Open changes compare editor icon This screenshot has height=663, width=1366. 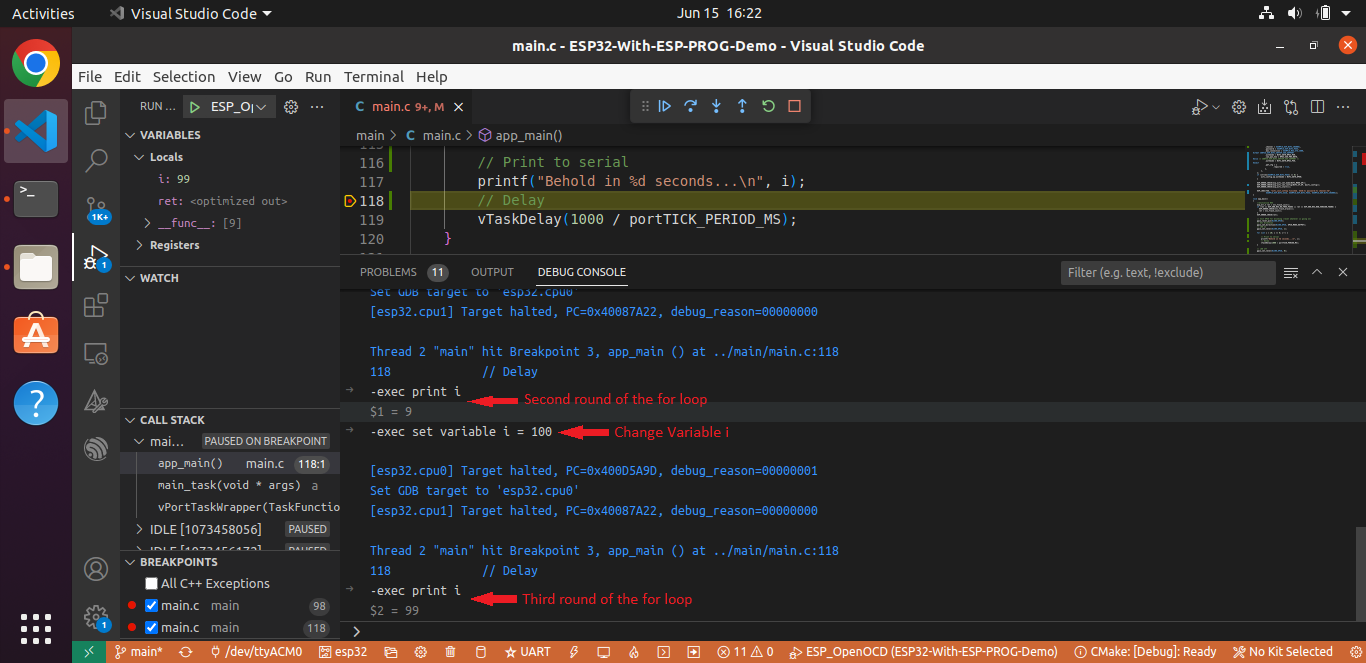(x=1291, y=106)
